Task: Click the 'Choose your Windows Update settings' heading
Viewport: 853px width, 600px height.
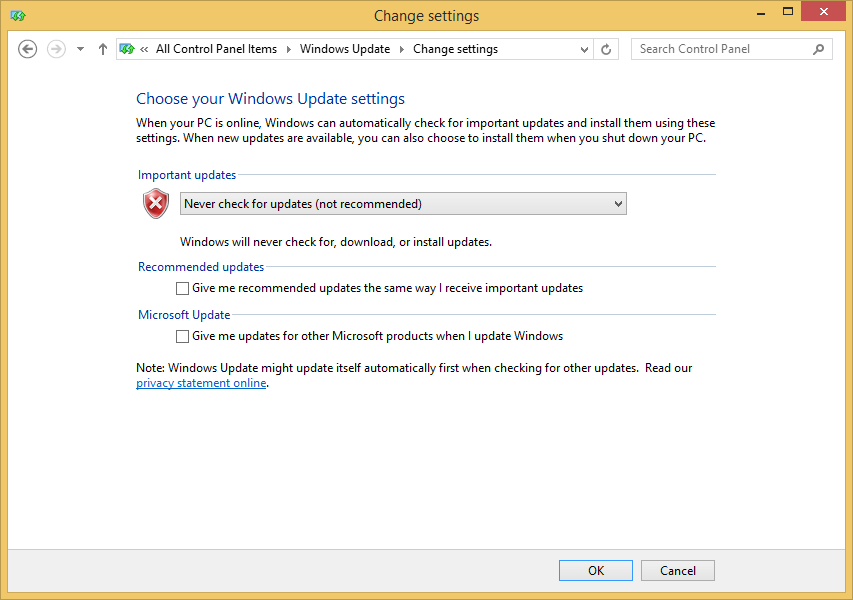Action: [x=270, y=98]
